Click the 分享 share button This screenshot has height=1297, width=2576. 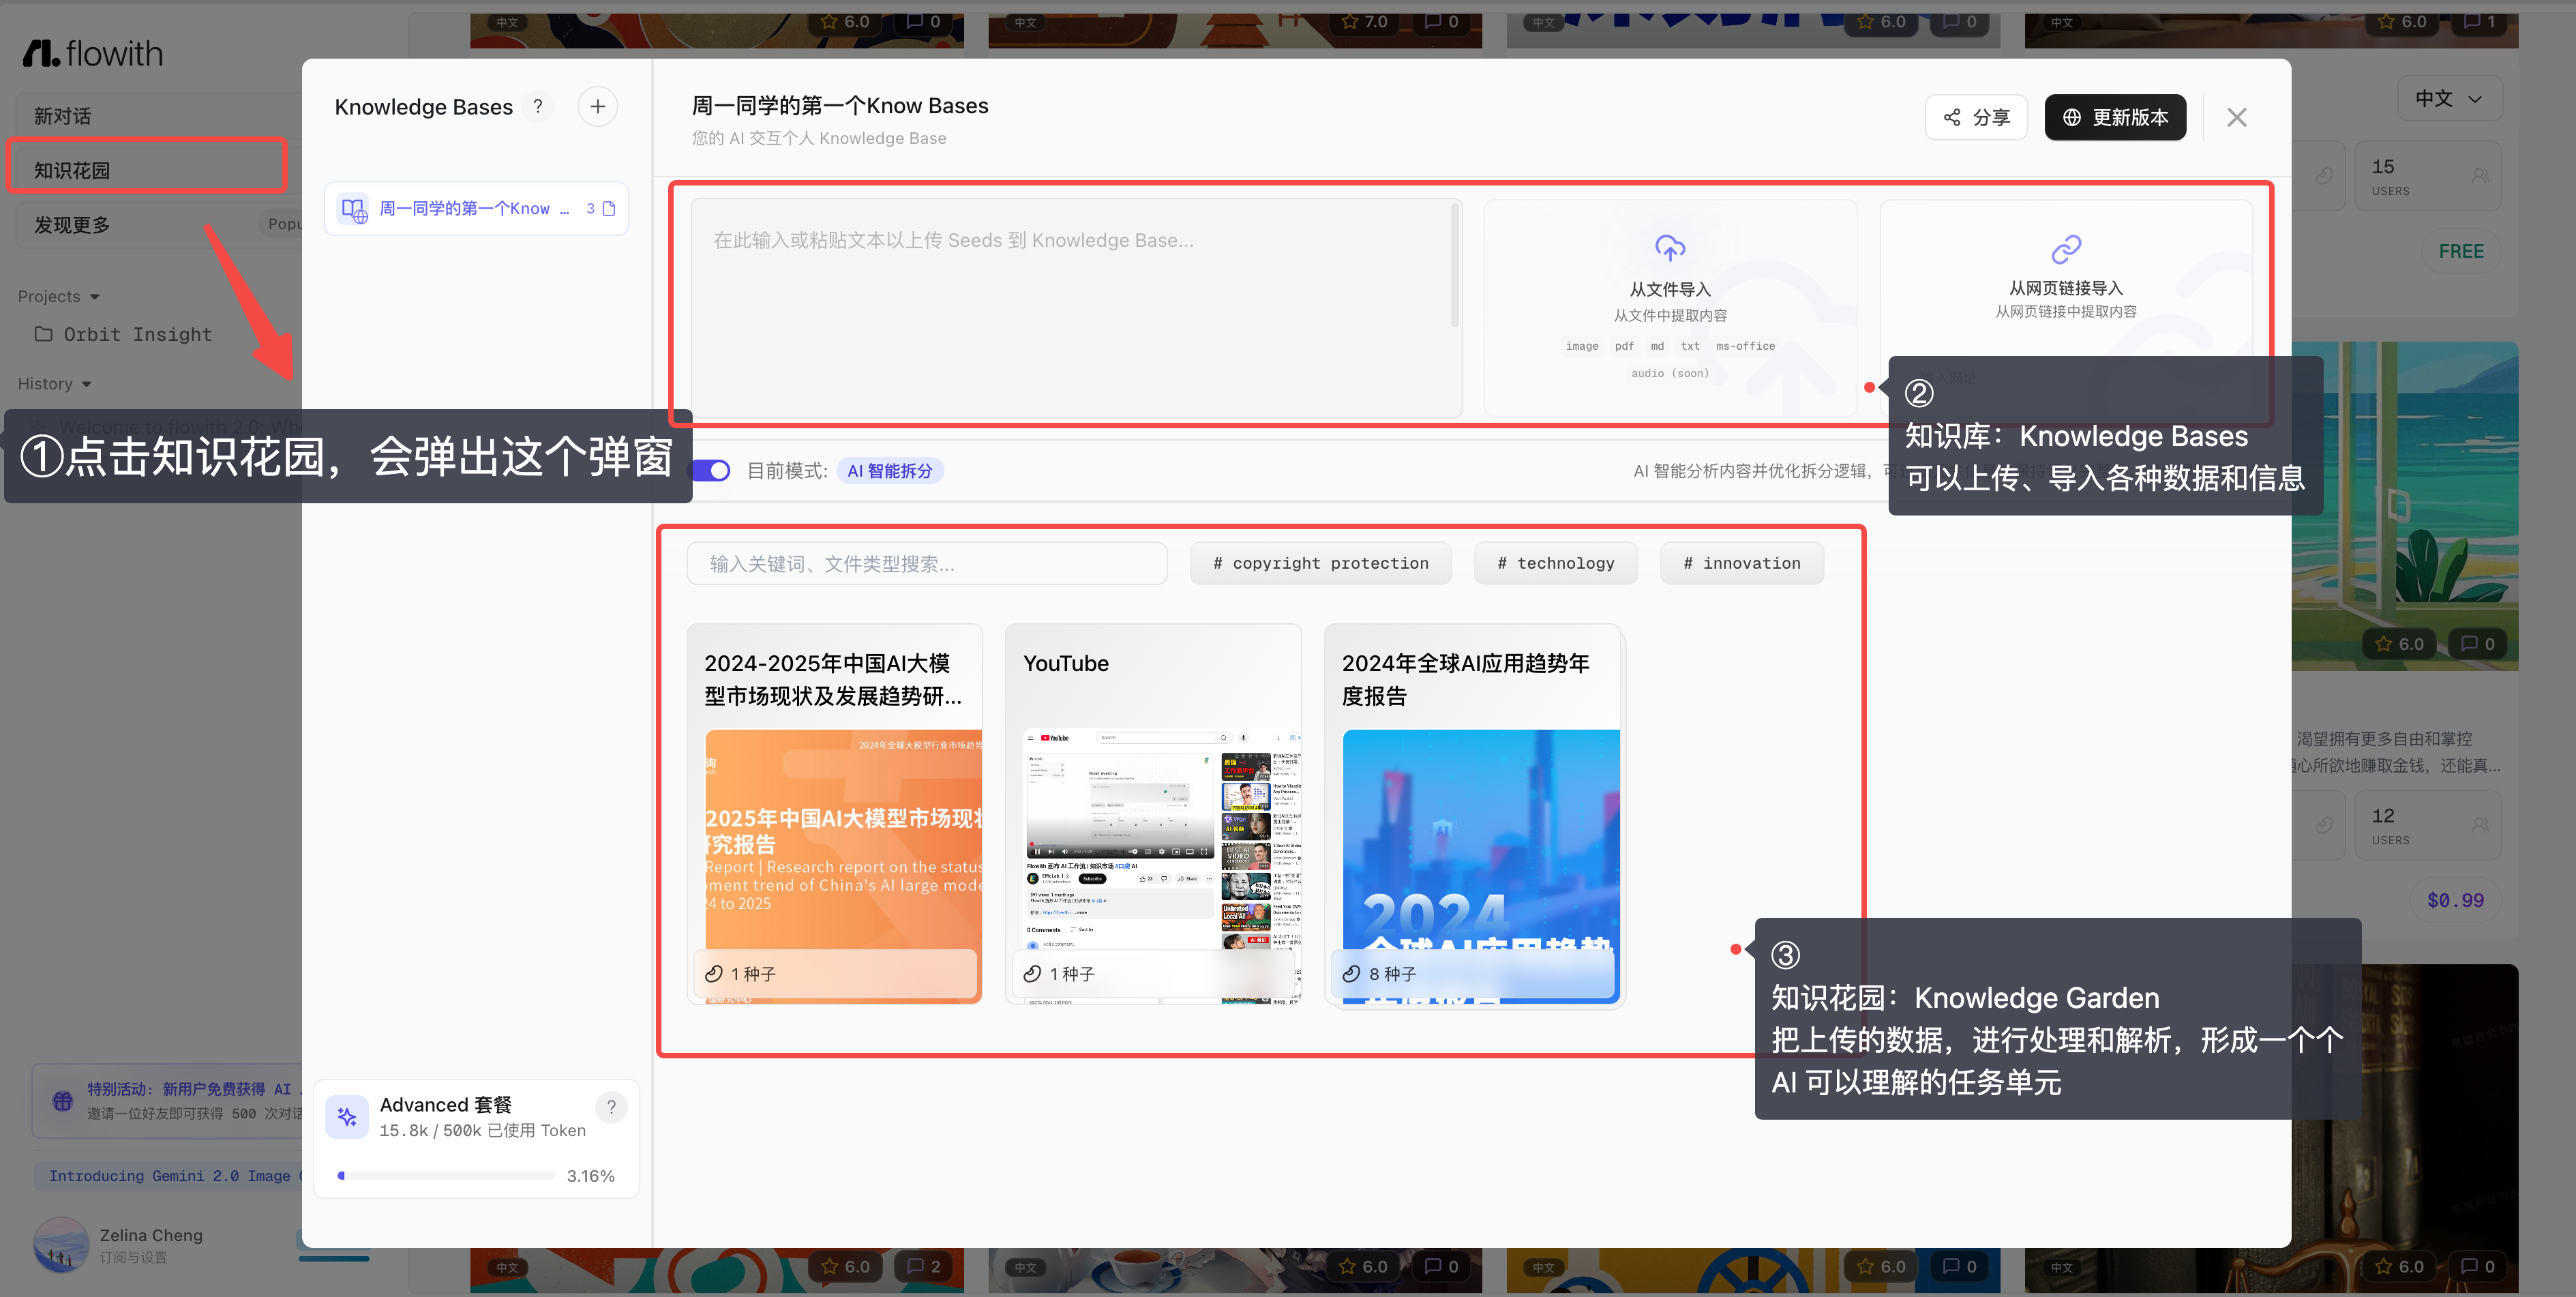pyautogui.click(x=1975, y=117)
